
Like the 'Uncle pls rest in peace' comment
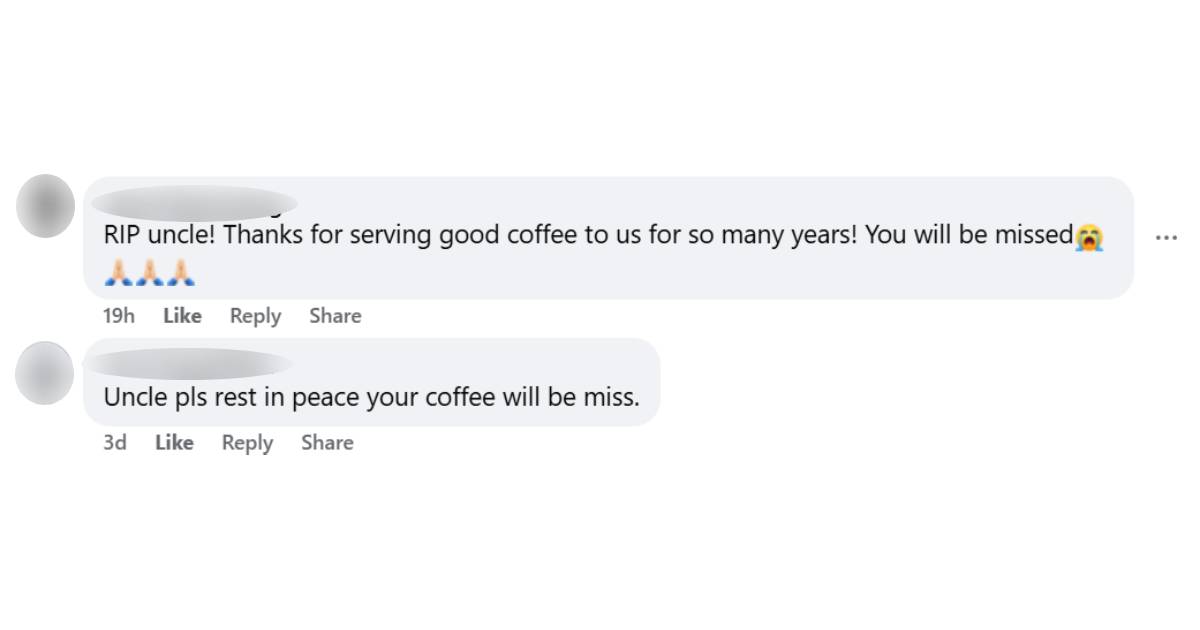coord(174,443)
